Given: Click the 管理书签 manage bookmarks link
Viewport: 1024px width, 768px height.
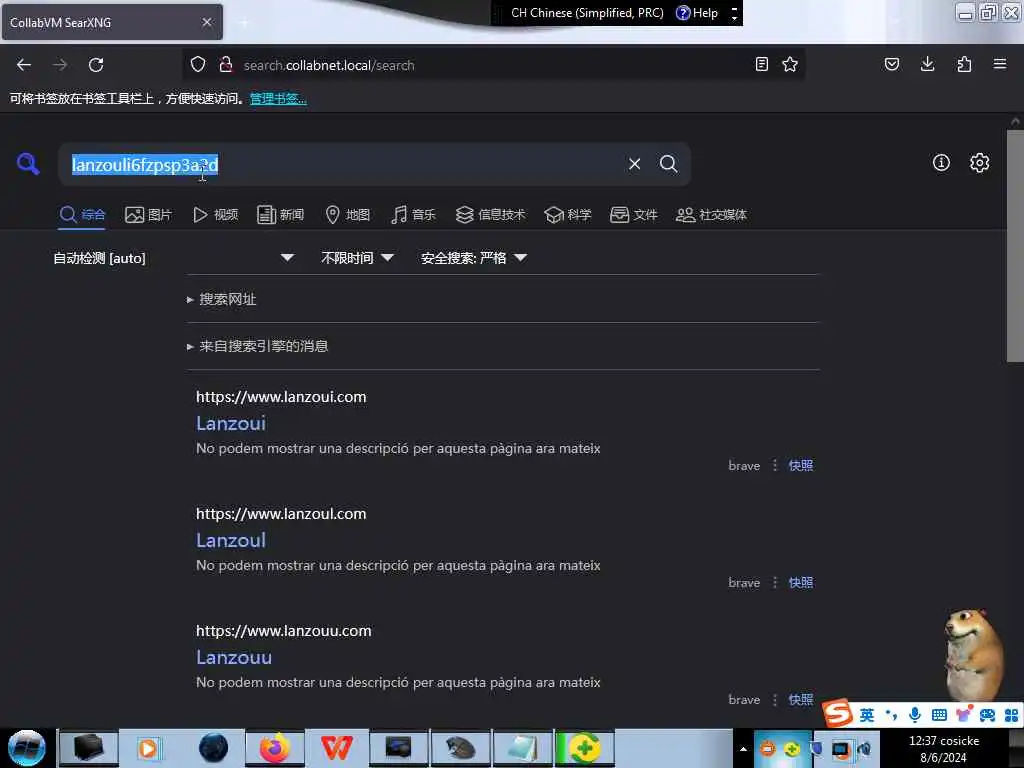Looking at the screenshot, I should pos(278,99).
